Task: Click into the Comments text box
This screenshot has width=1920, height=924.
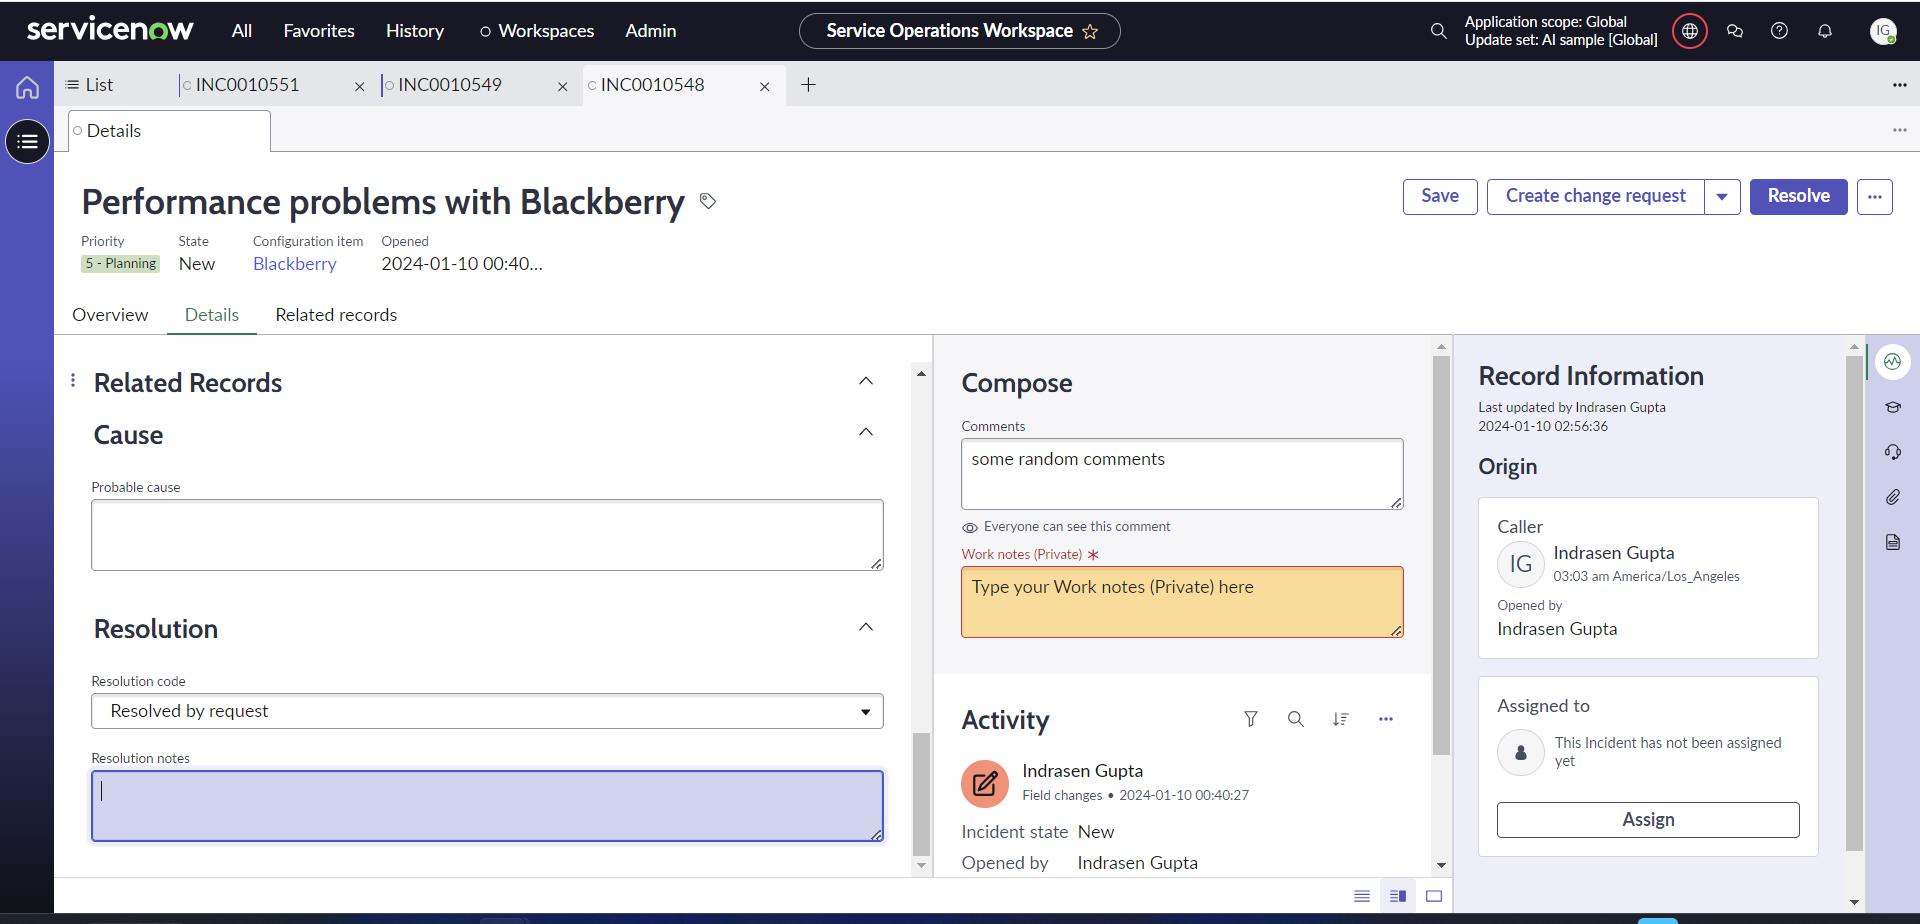Action: [x=1182, y=474]
